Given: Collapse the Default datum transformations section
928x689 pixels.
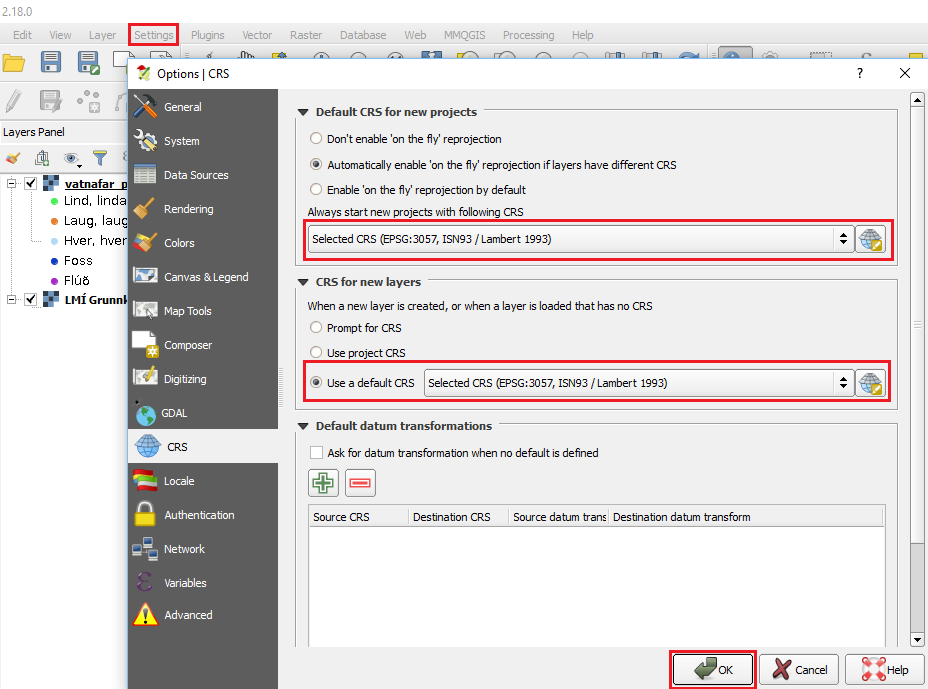Looking at the screenshot, I should coord(303,426).
